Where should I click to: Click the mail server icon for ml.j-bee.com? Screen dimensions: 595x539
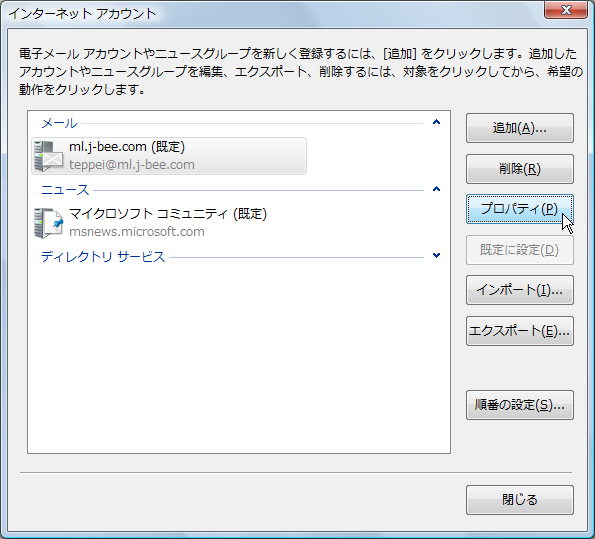[x=48, y=156]
